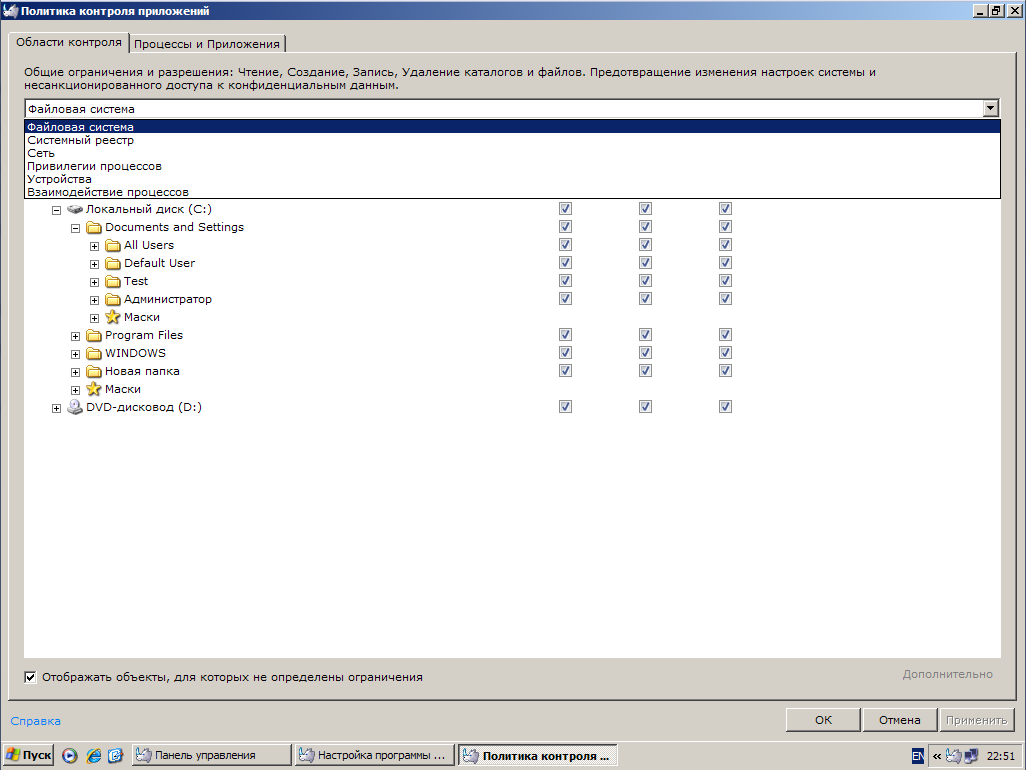Screen dimensions: 1026x770
Task: Click the antivirus tray icon beside the chevron
Action: (953, 756)
